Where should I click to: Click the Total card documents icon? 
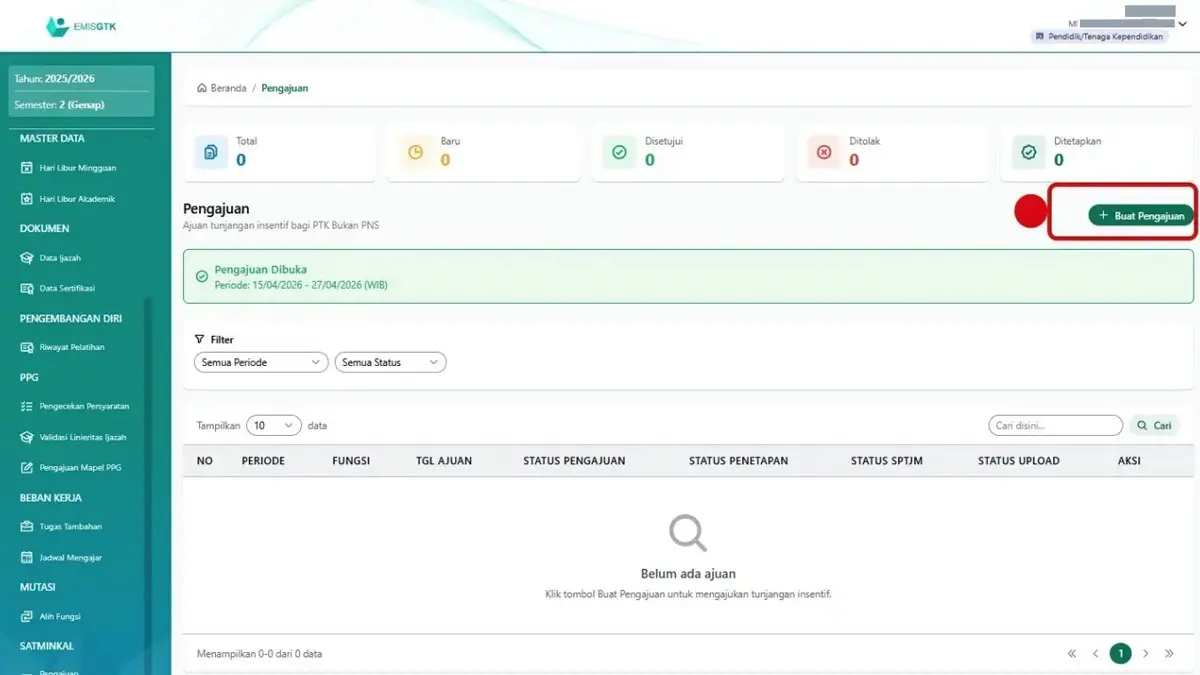[211, 152]
